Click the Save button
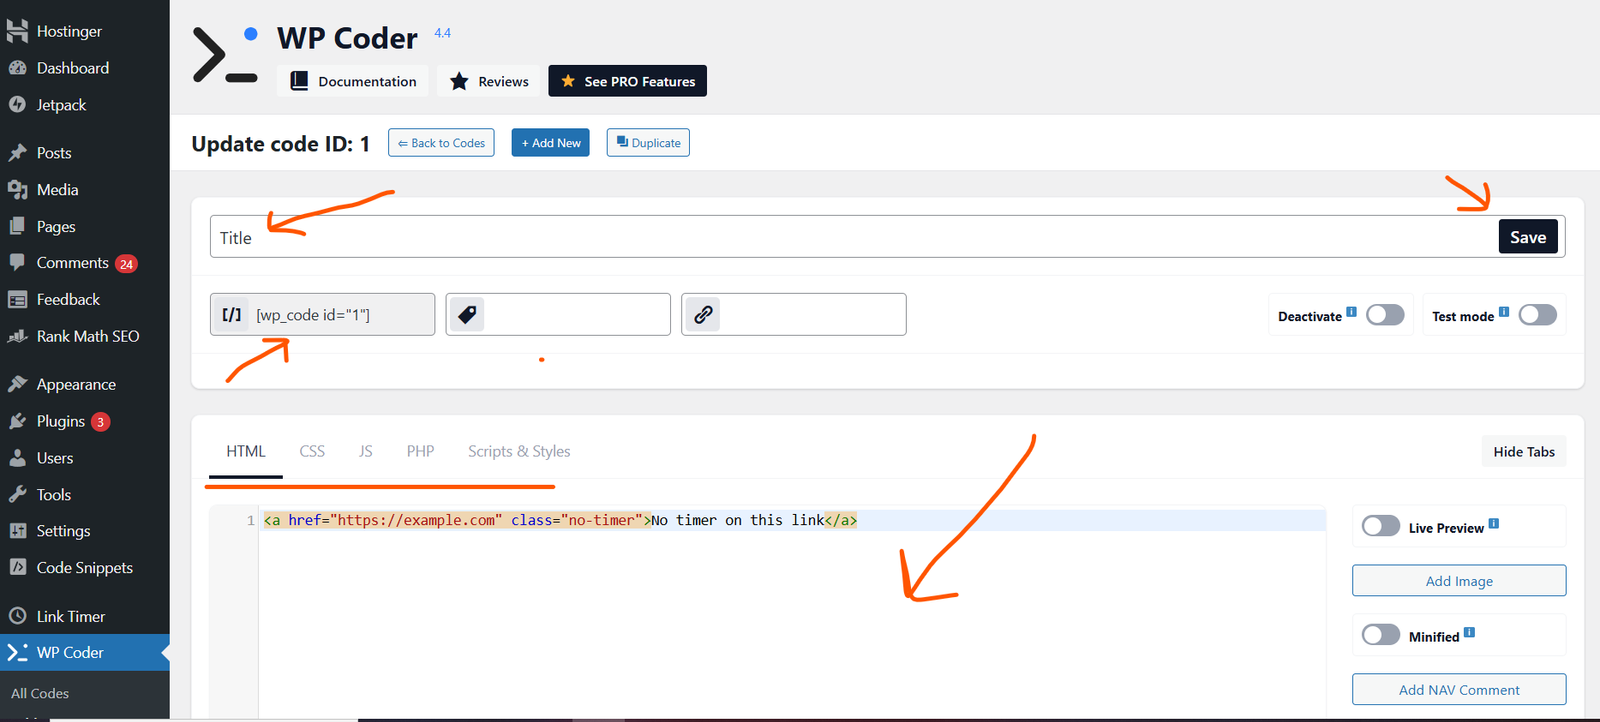This screenshot has width=1600, height=722. pyautogui.click(x=1527, y=237)
